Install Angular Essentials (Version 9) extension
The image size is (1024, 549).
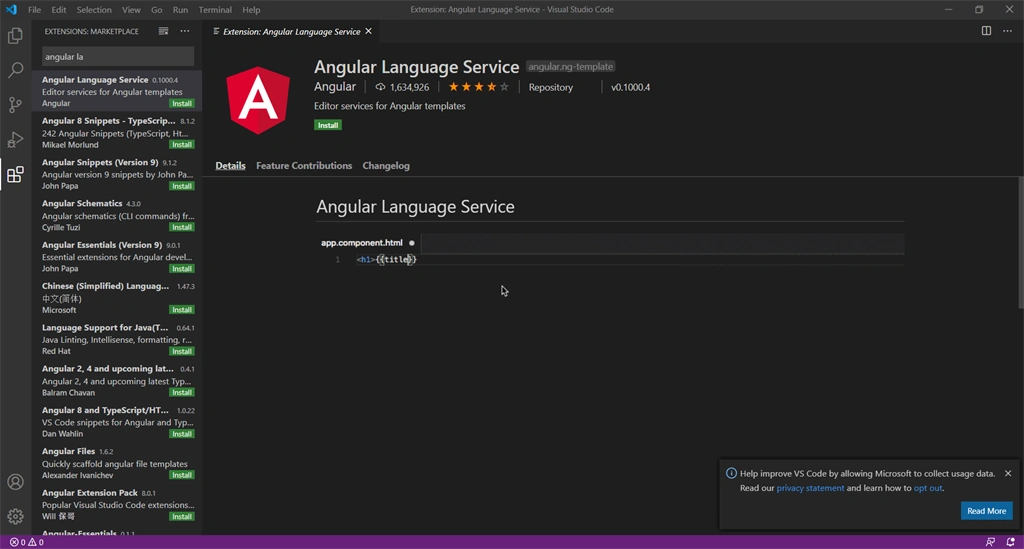click(182, 268)
